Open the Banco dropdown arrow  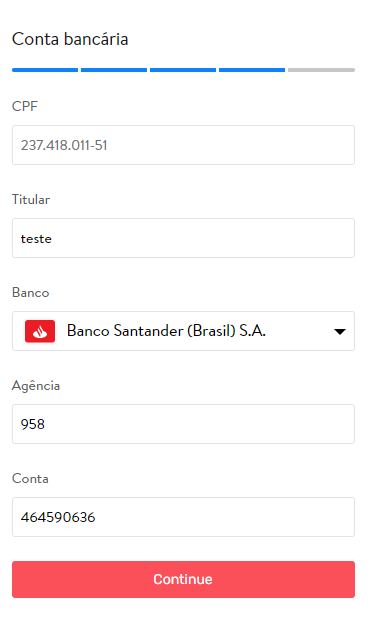pyautogui.click(x=340, y=332)
